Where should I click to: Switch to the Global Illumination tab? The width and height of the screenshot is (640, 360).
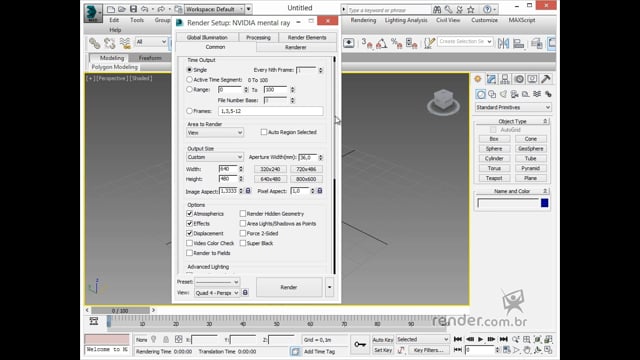pyautogui.click(x=207, y=37)
